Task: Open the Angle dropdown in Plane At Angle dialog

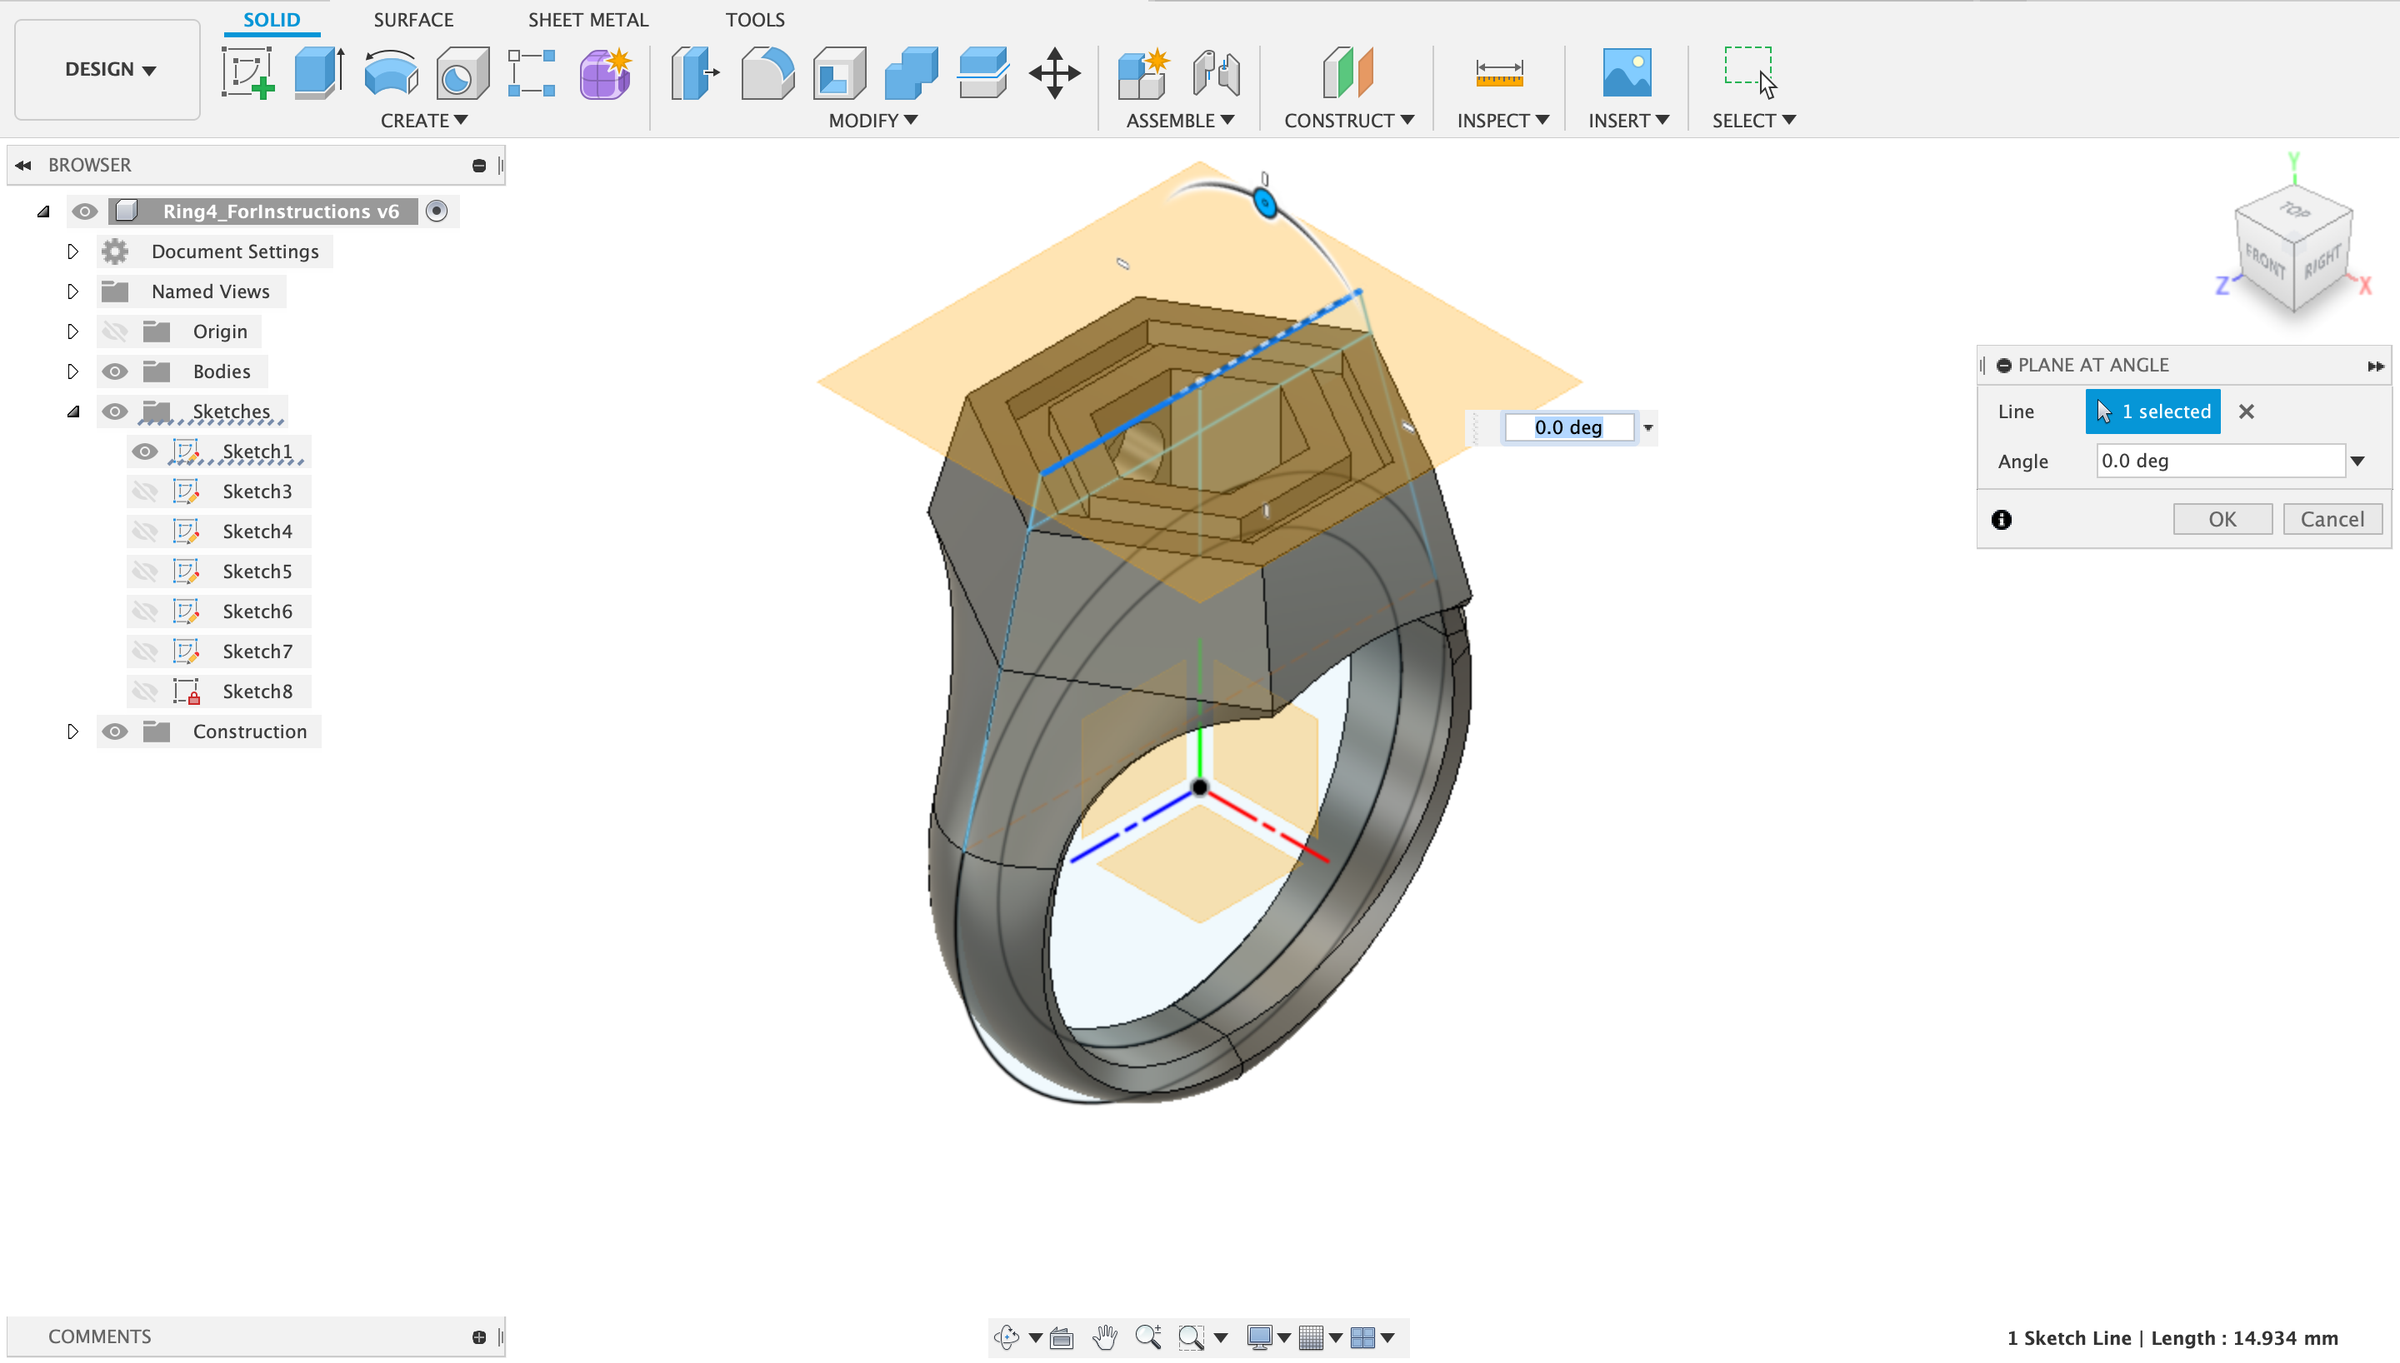Action: (x=2358, y=460)
